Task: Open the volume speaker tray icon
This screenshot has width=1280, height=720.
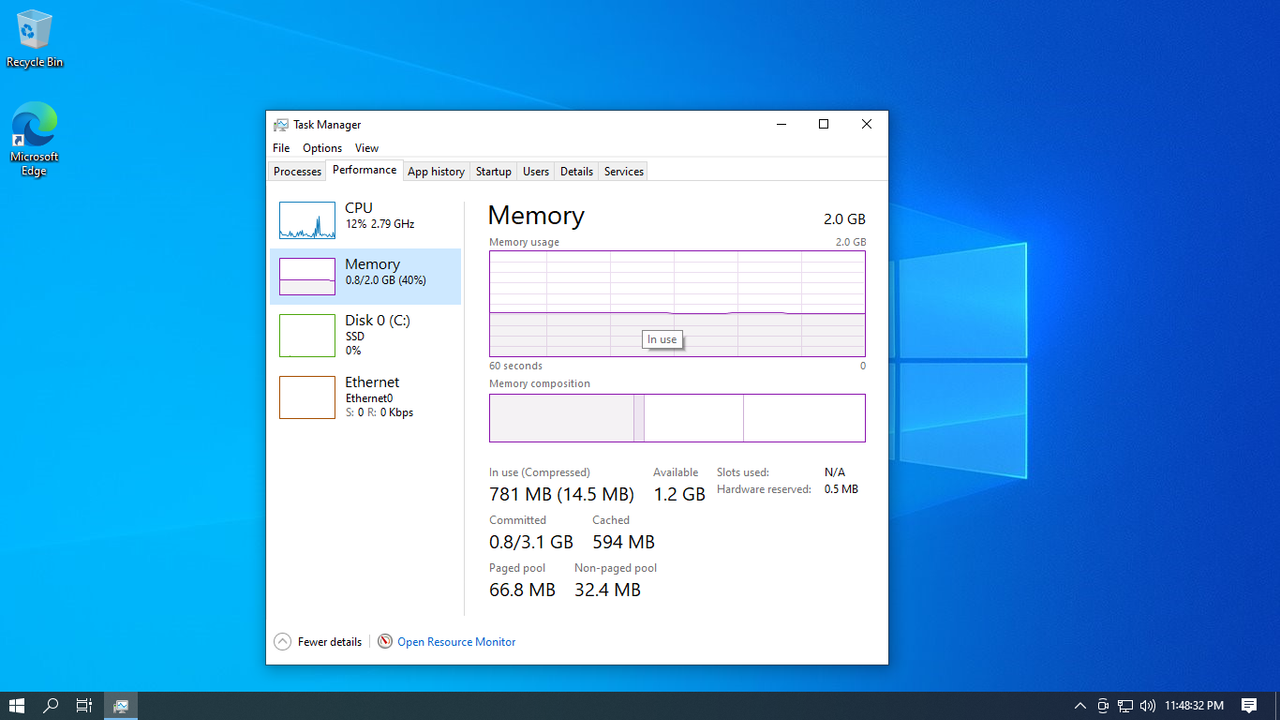Action: coord(1147,706)
